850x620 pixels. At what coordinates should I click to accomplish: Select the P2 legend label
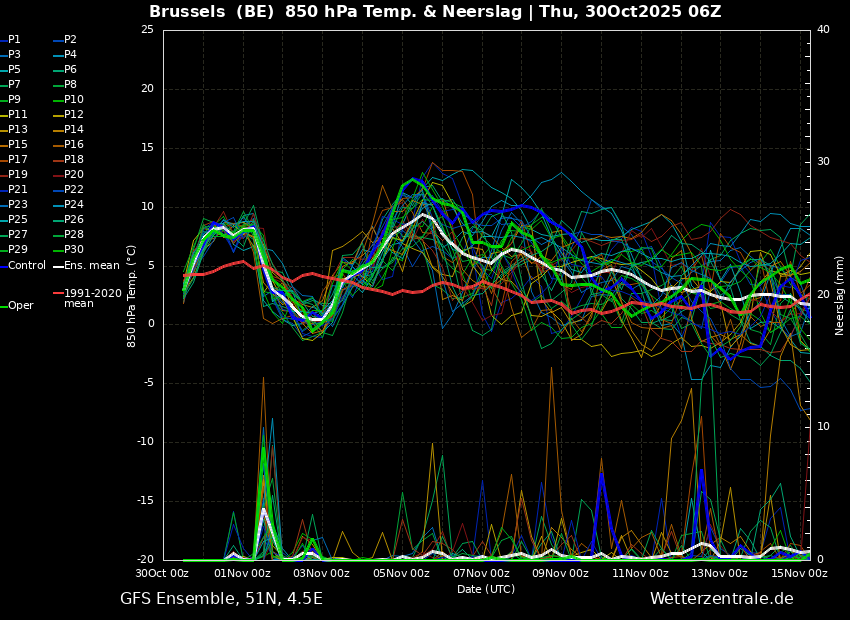[65, 40]
